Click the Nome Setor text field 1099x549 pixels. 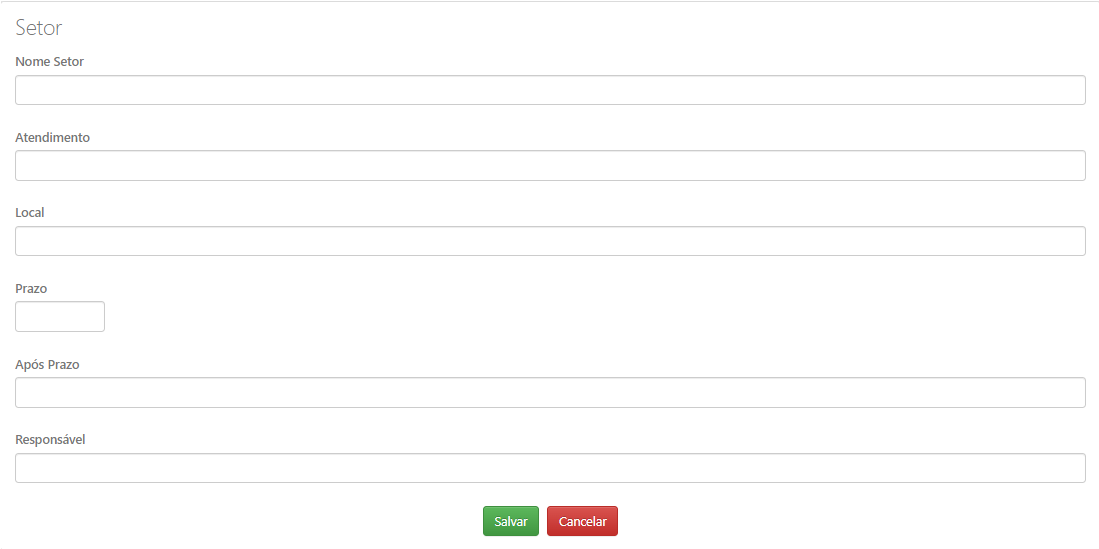click(x=550, y=90)
